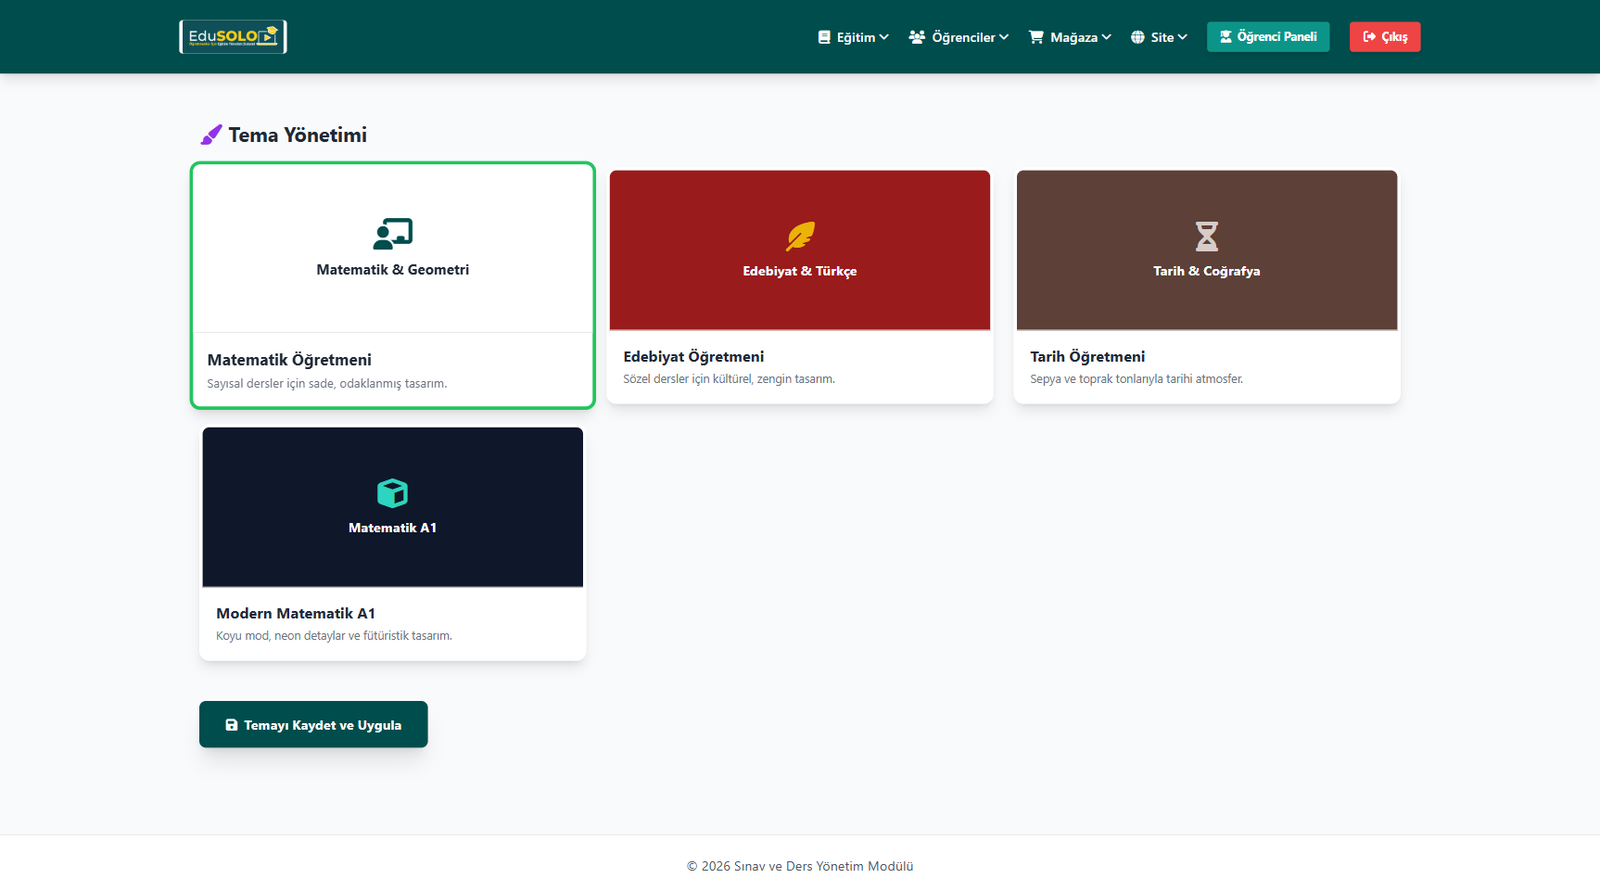This screenshot has height=893, width=1600.
Task: Expand the Eğitim dropdown chevron
Action: 884,37
